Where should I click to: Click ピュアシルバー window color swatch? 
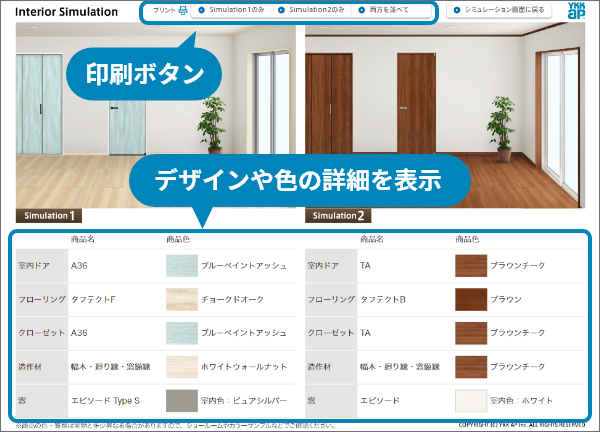(x=182, y=401)
